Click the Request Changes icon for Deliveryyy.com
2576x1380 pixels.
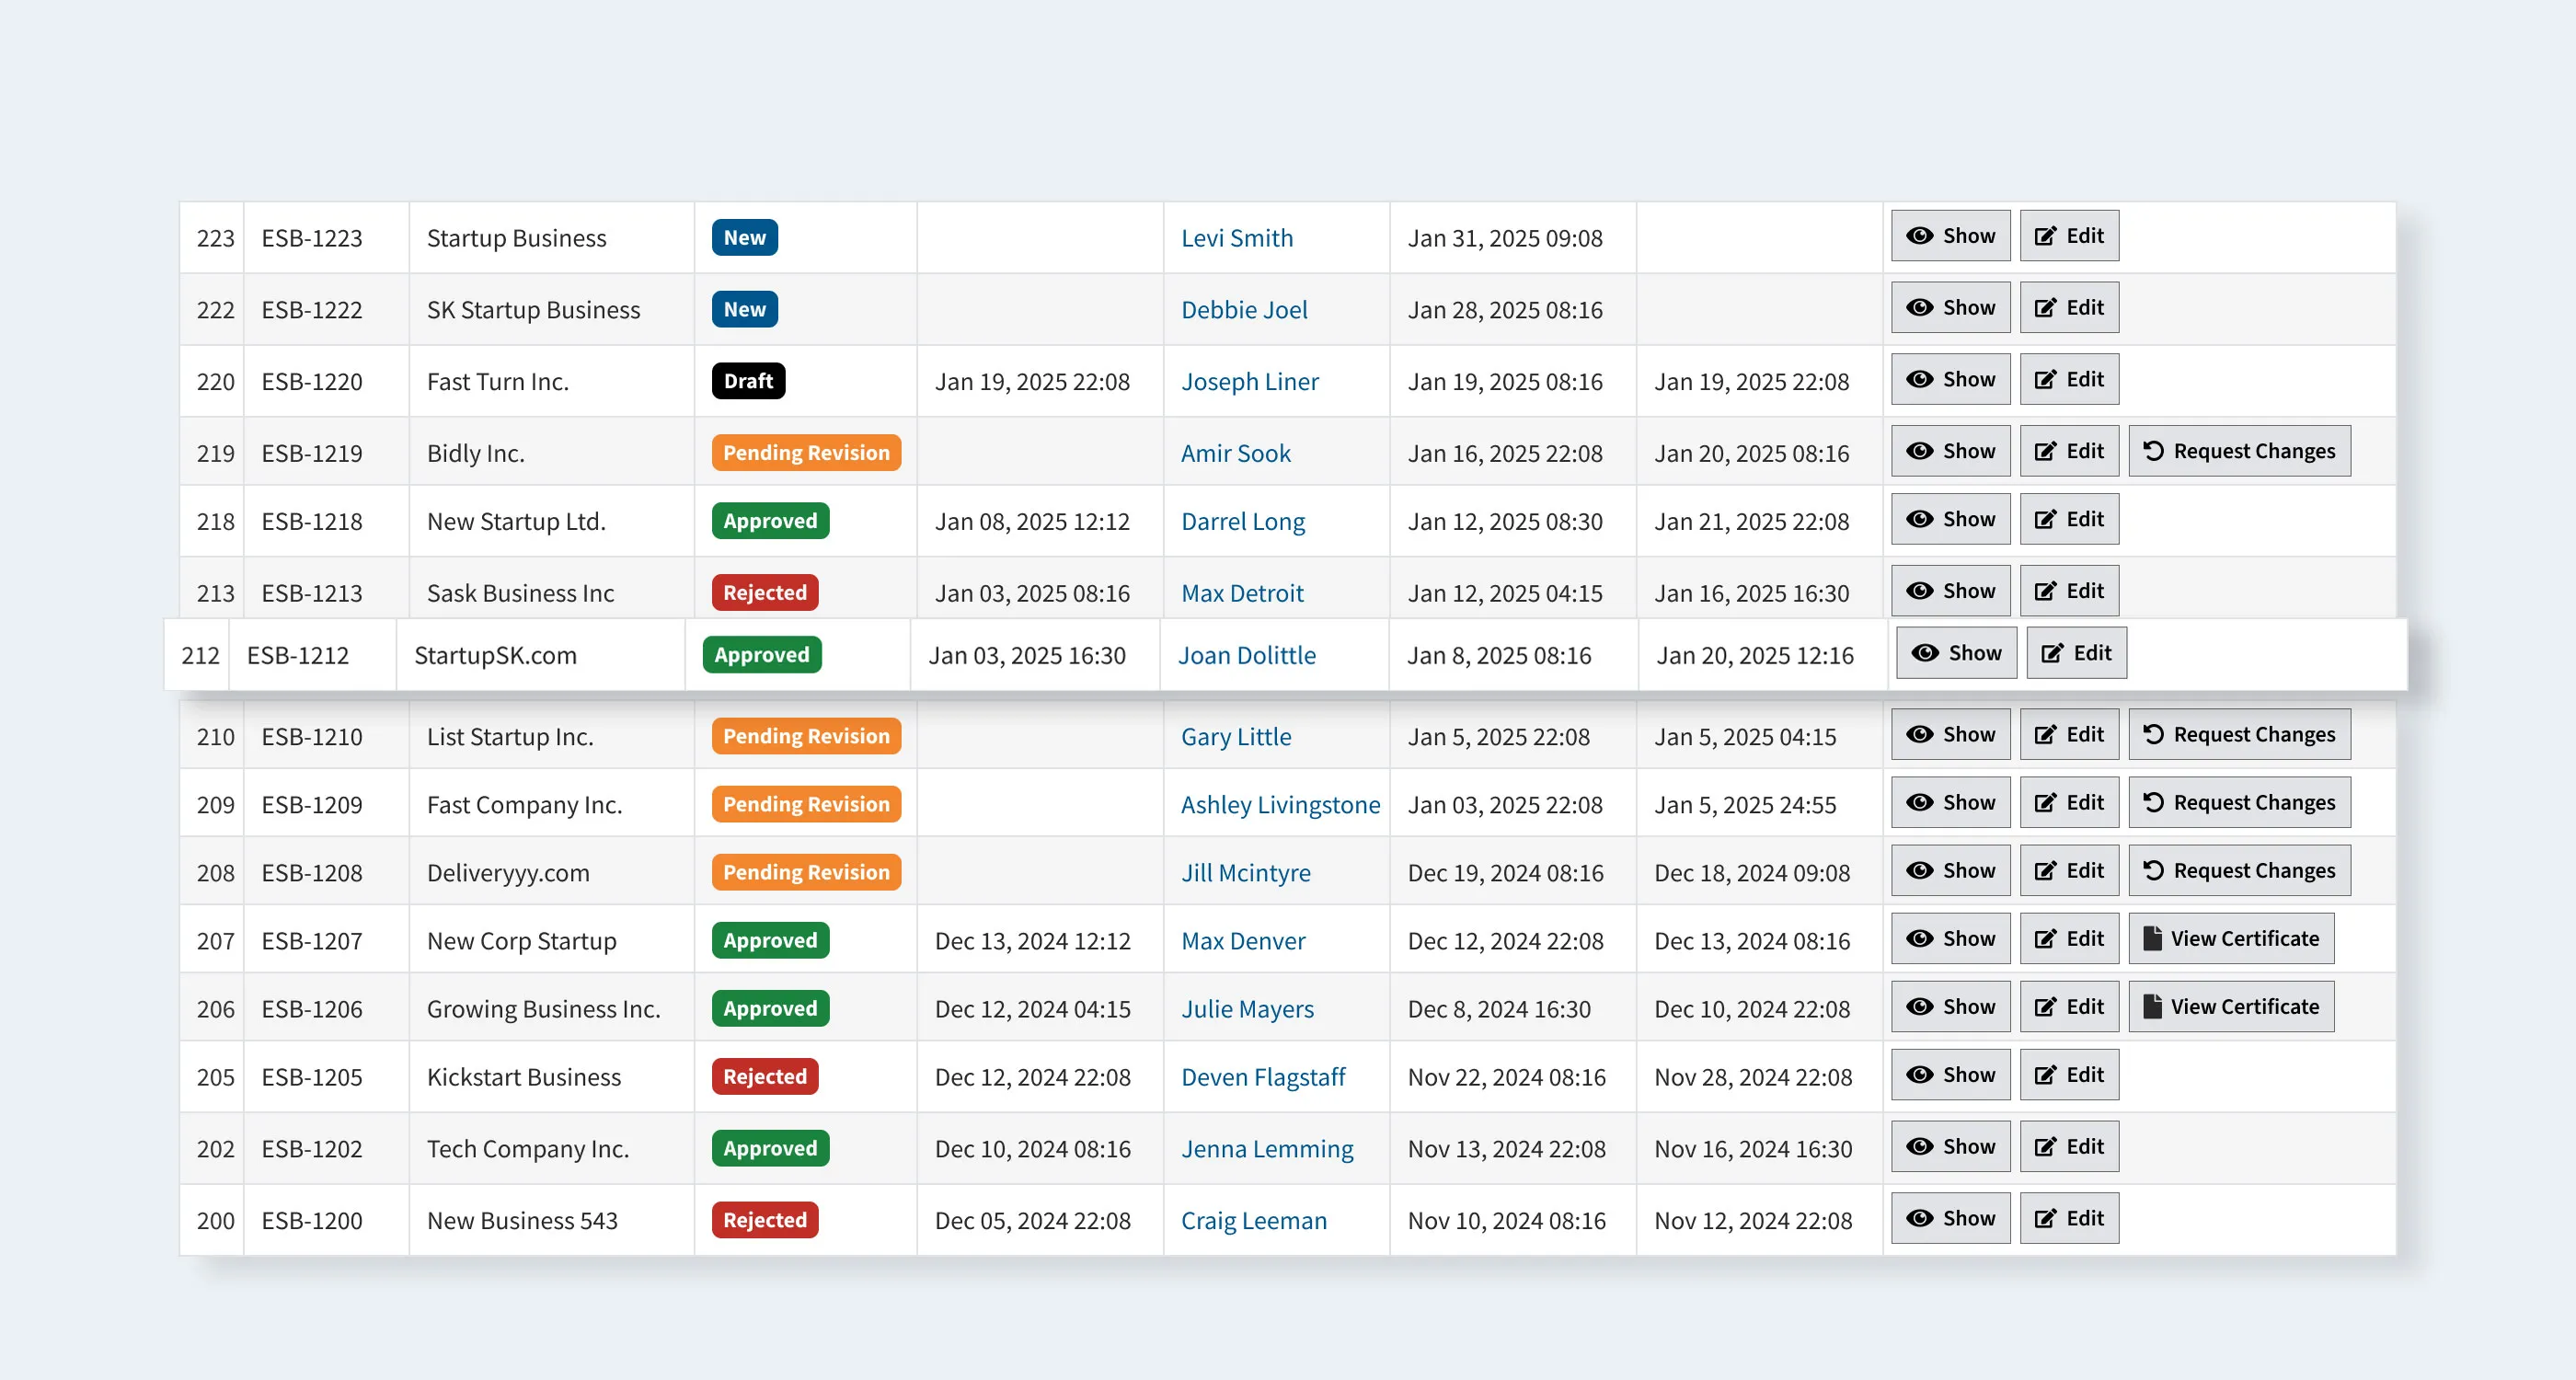[x=2154, y=870]
